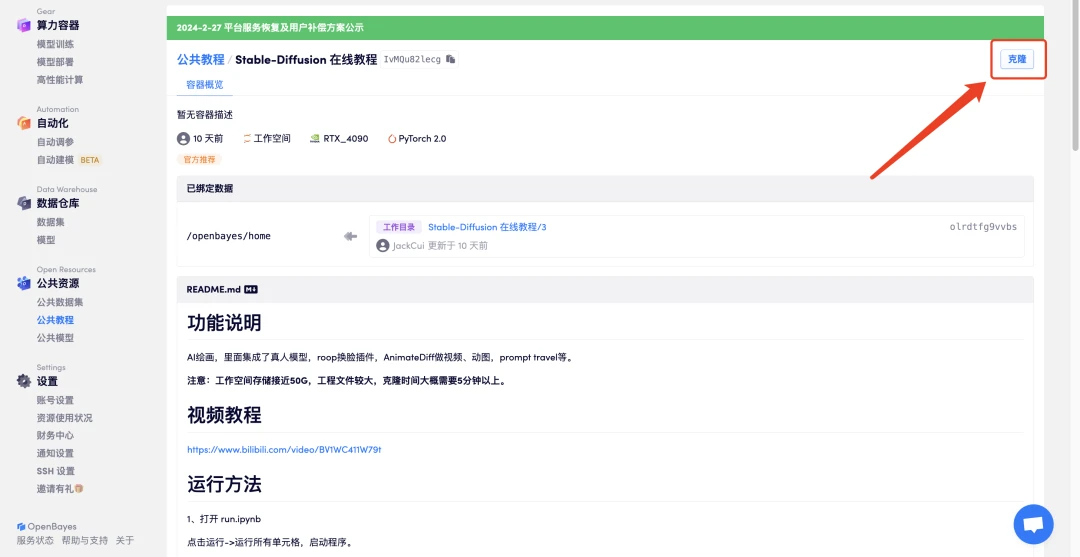
Task: Click the 暂无容器描述 description text
Action: point(205,115)
